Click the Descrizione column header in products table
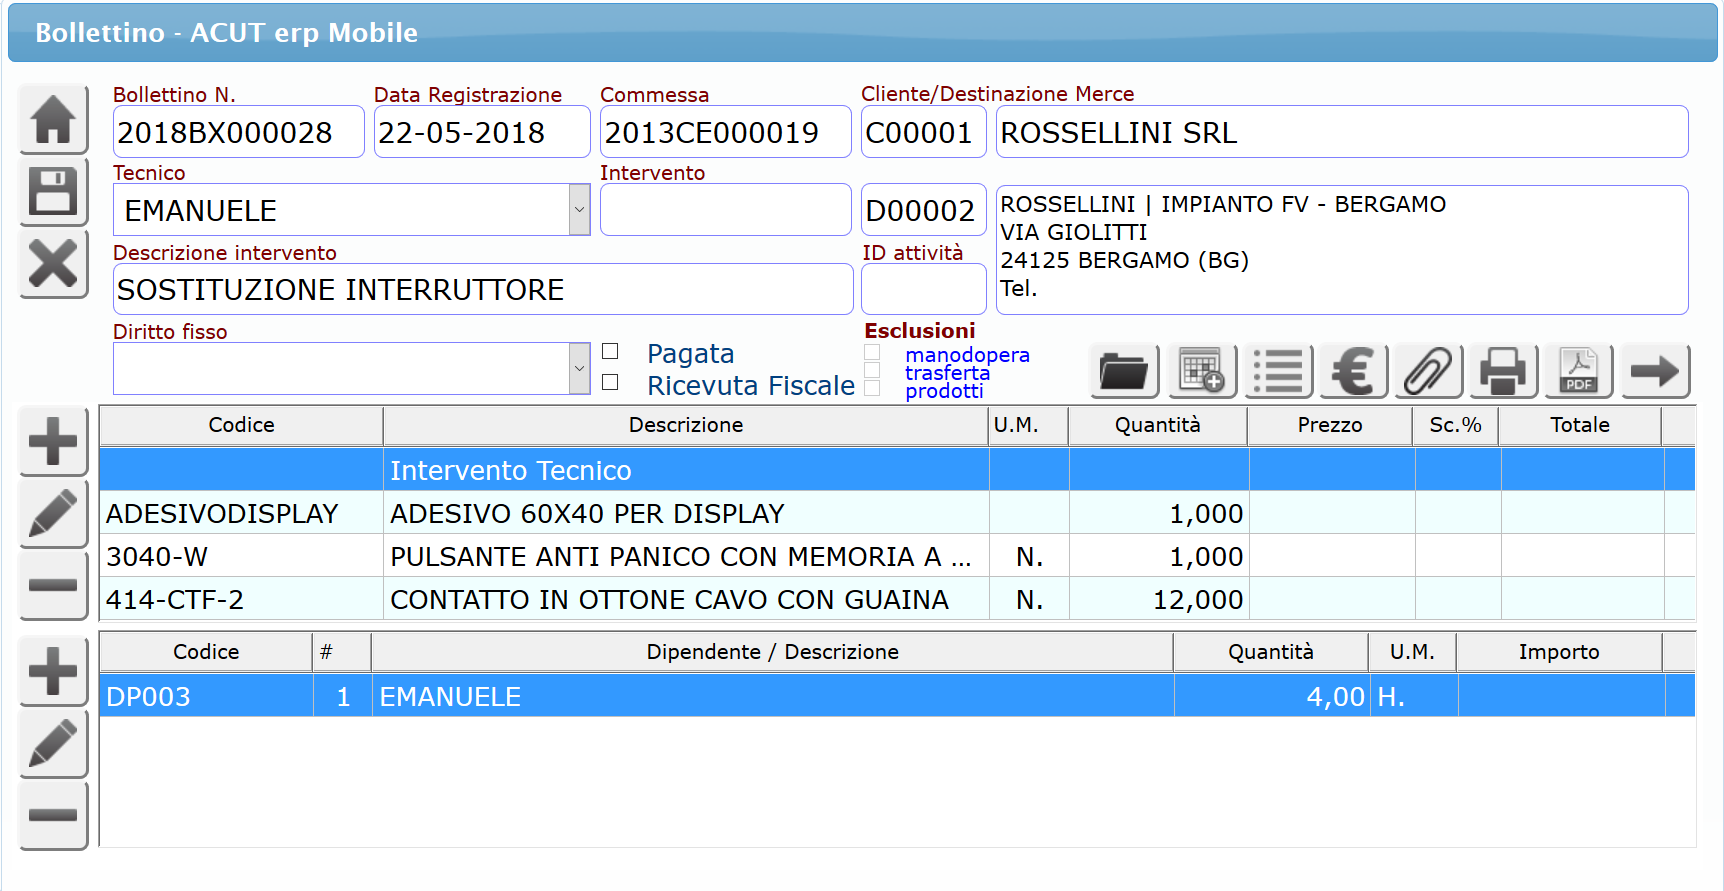The width and height of the screenshot is (1724, 891). point(685,425)
